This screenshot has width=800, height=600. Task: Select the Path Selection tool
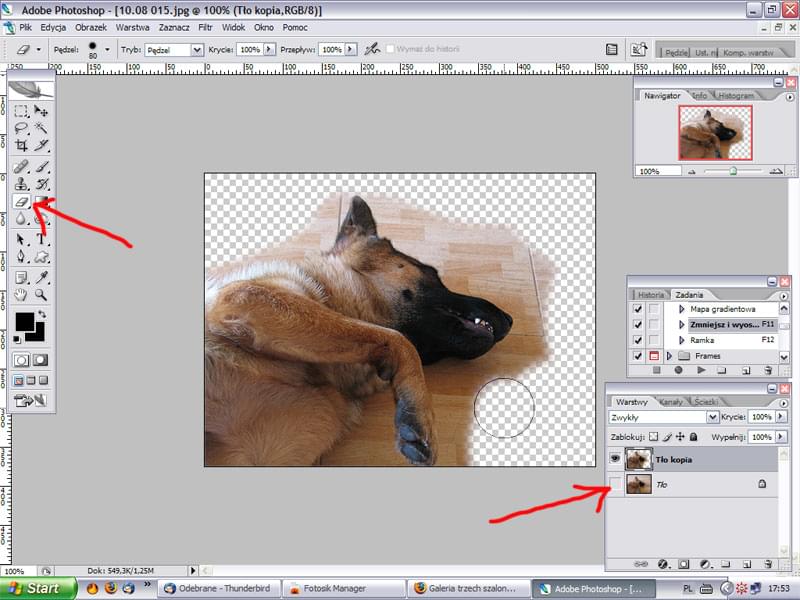[x=21, y=239]
